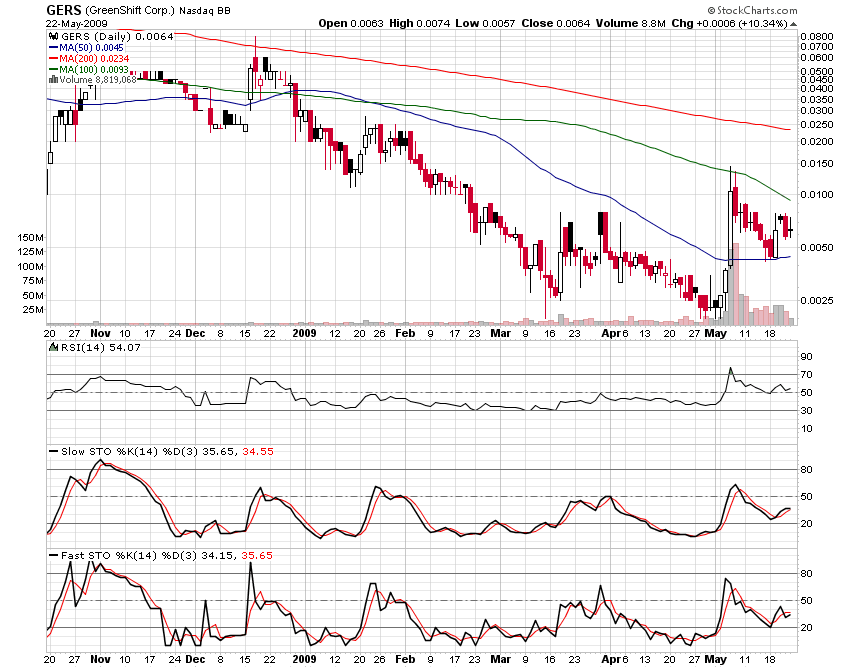Click the Slow STO %K(14) %D(3) label

tap(130, 451)
